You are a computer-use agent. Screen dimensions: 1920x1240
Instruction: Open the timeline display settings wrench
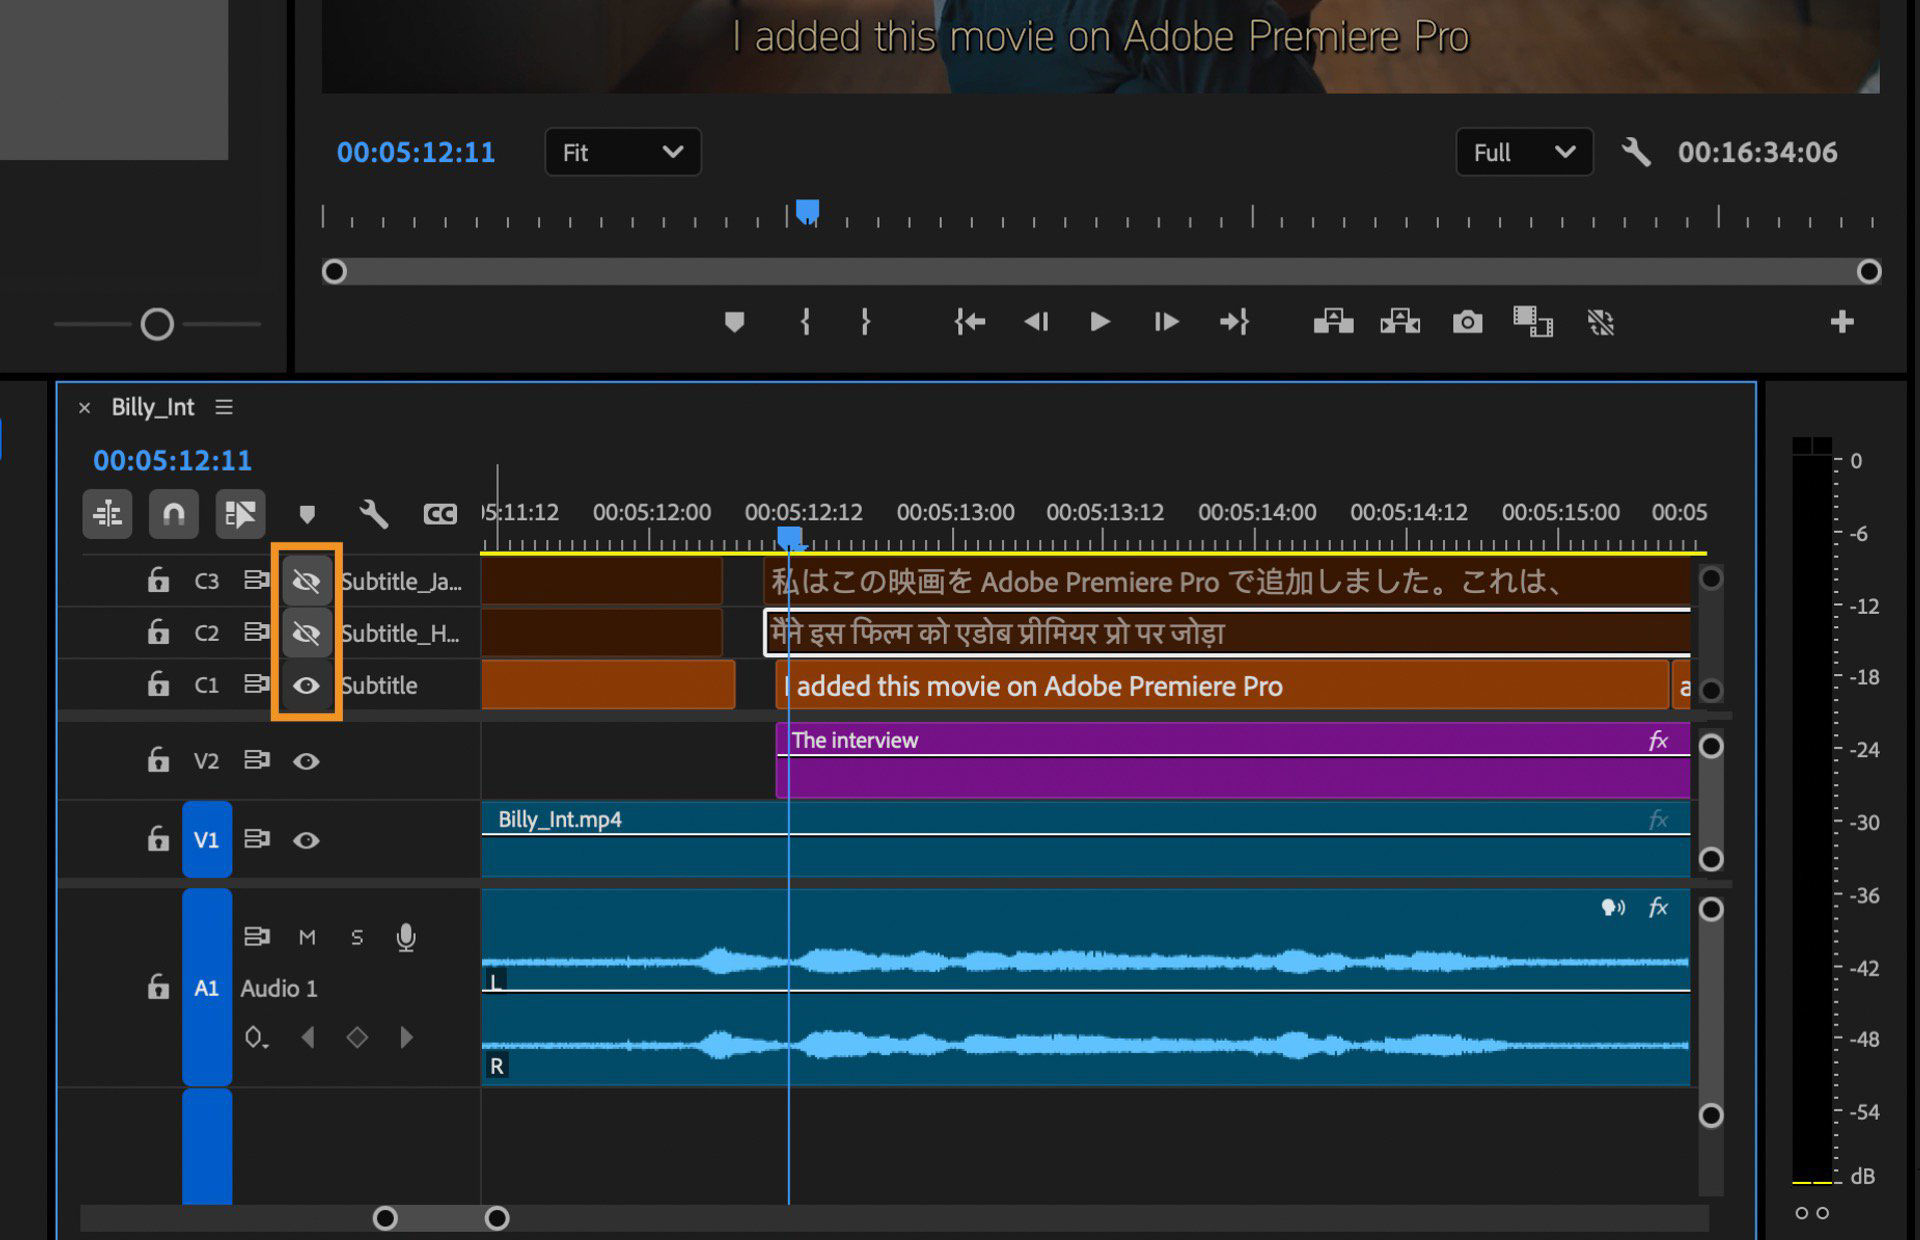[373, 514]
